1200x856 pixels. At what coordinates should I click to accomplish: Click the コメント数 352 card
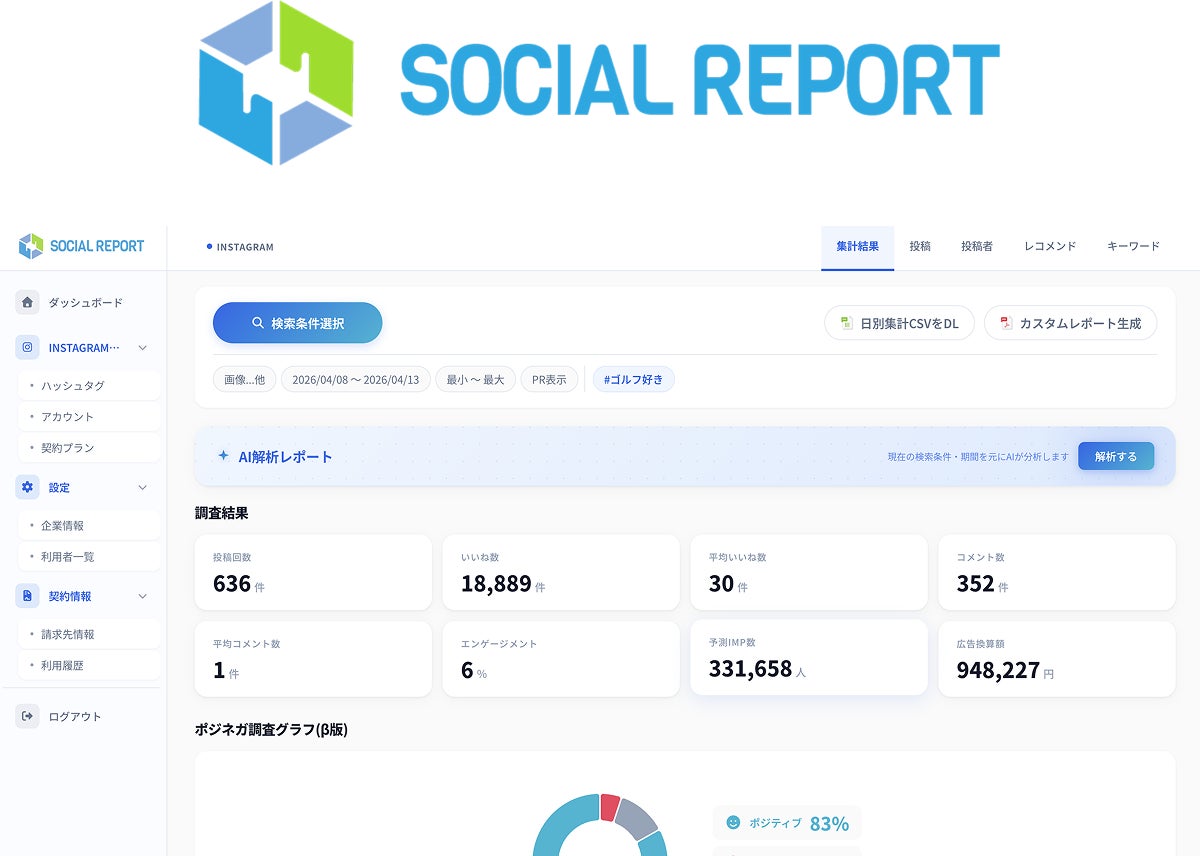(x=1057, y=572)
